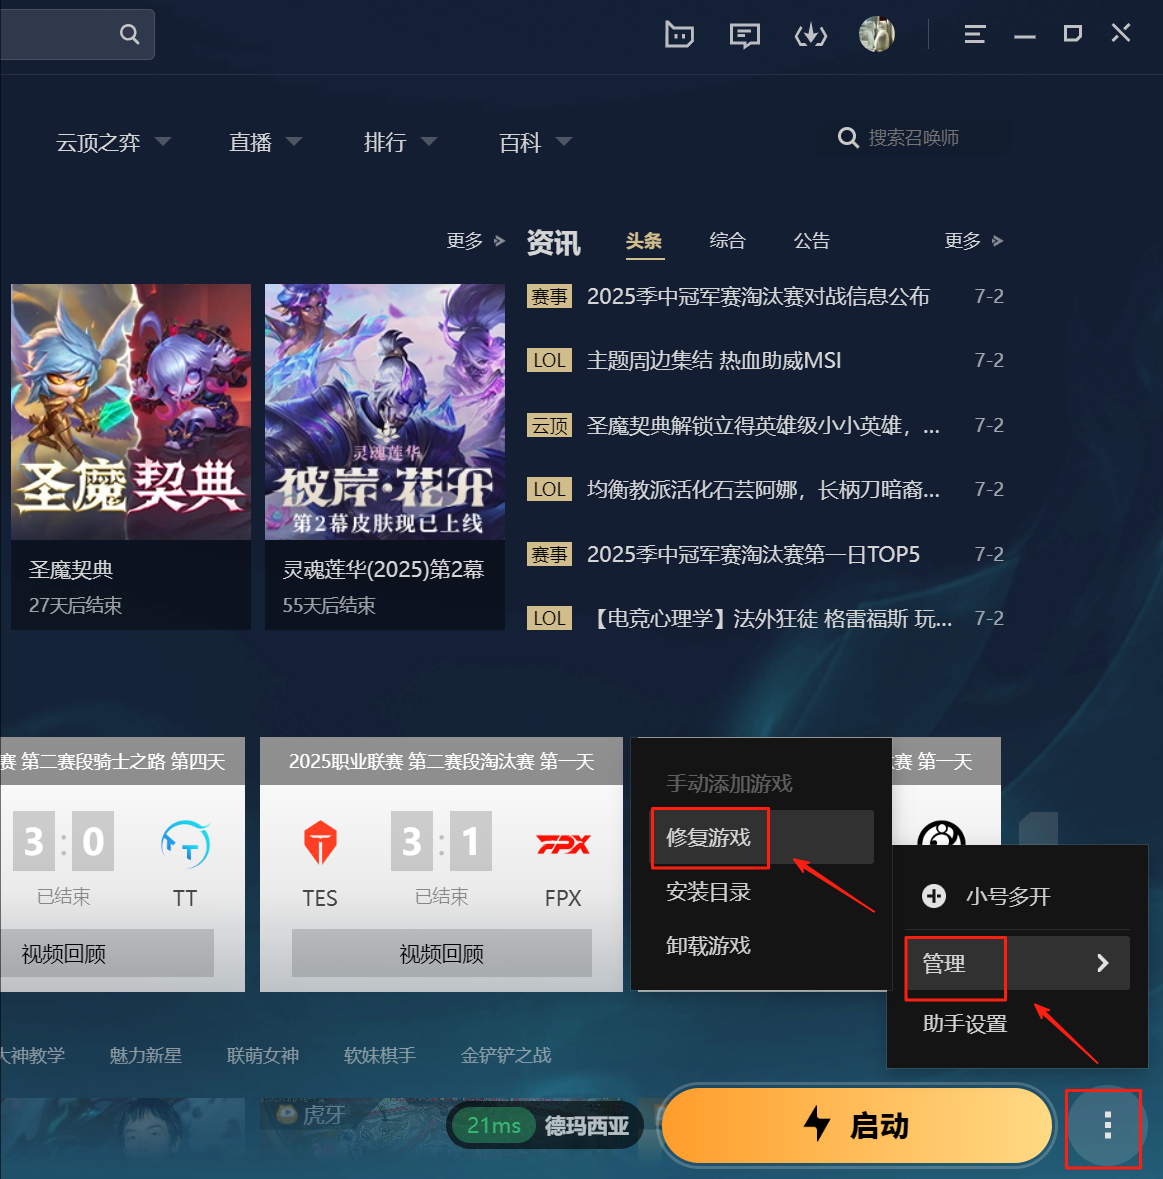
Task: Click the lightning bolt on 启动 button
Action: click(x=817, y=1124)
